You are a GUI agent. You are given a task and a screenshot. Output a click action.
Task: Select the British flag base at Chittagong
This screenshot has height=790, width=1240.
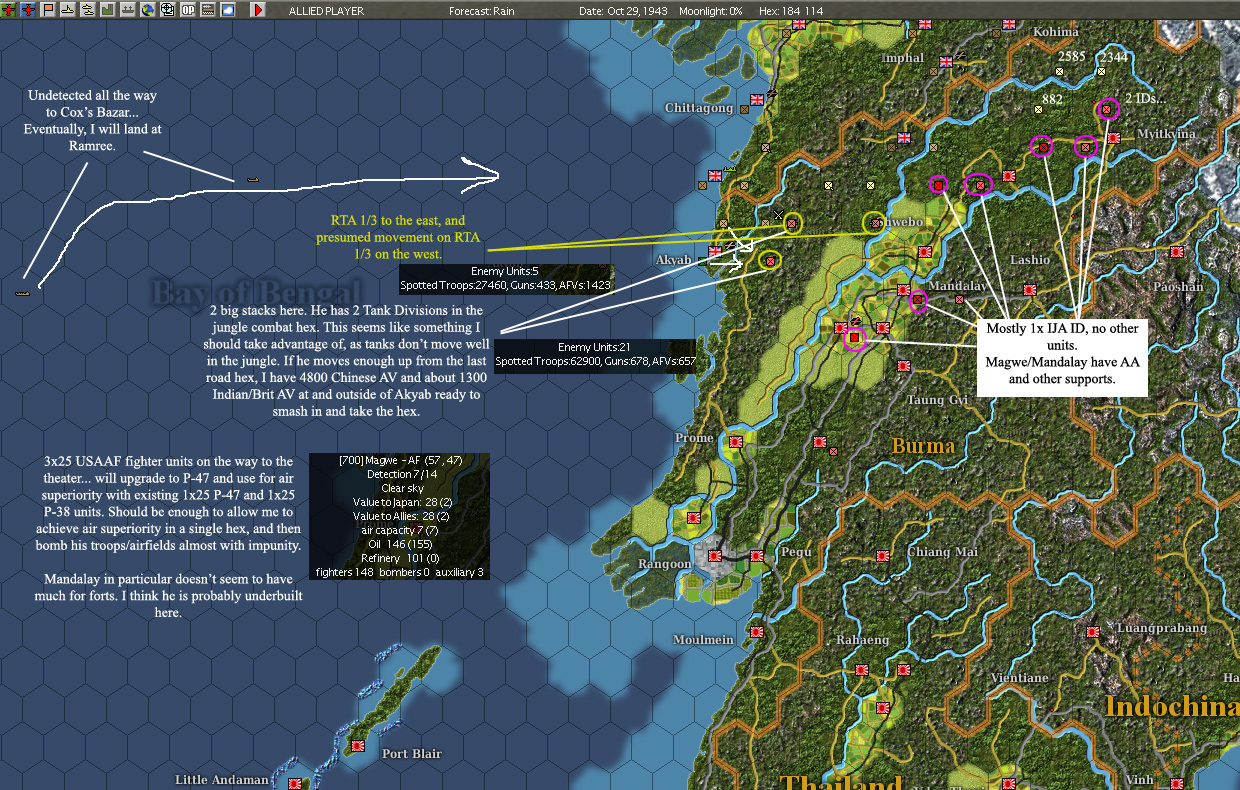757,98
